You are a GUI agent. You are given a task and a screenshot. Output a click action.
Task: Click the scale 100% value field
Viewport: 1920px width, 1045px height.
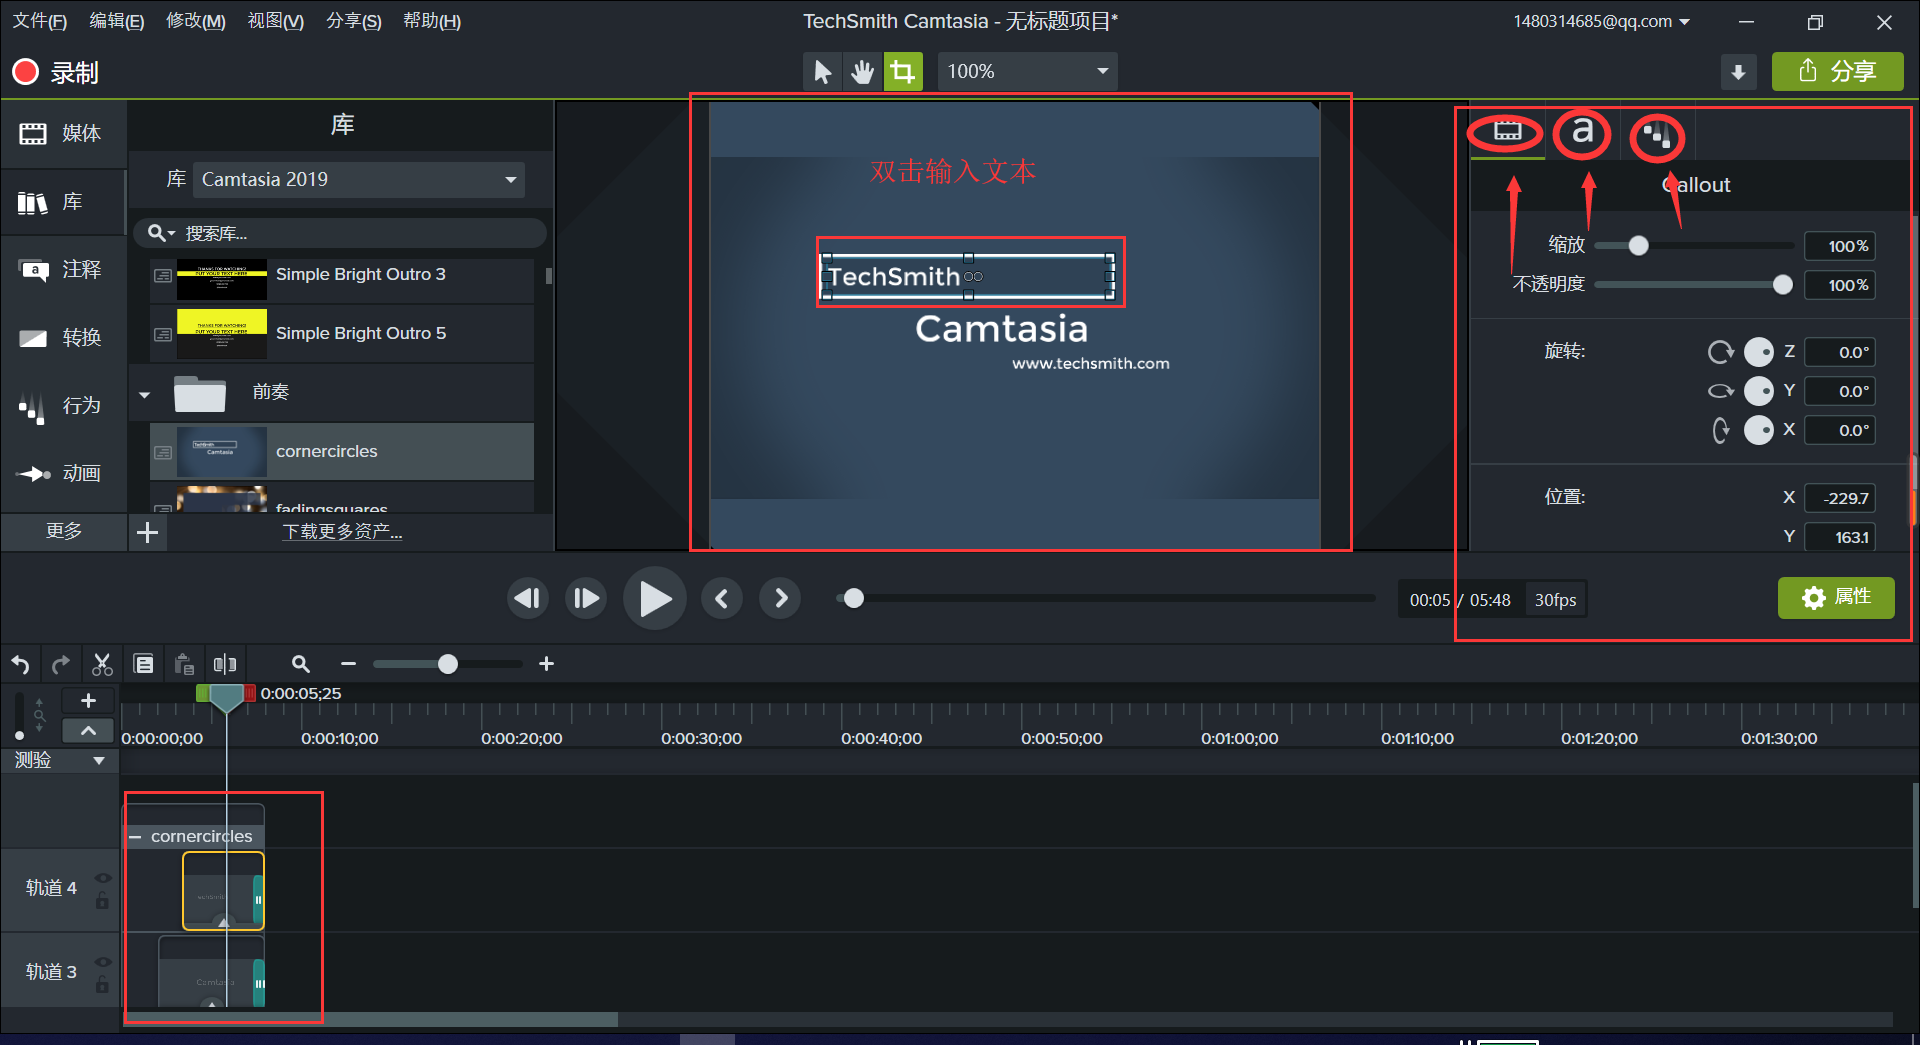tap(1840, 246)
